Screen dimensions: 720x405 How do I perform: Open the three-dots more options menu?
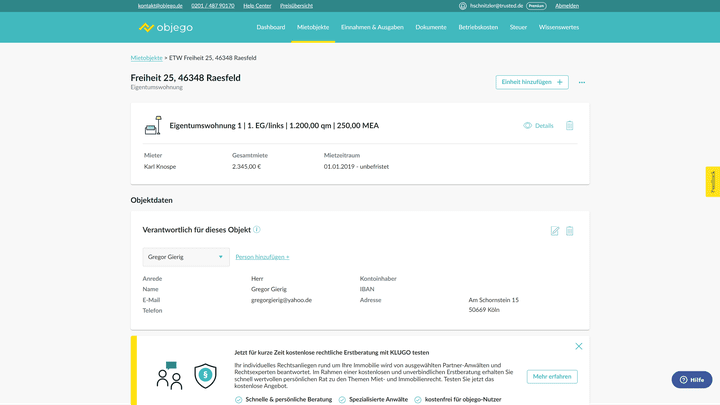[x=582, y=83]
